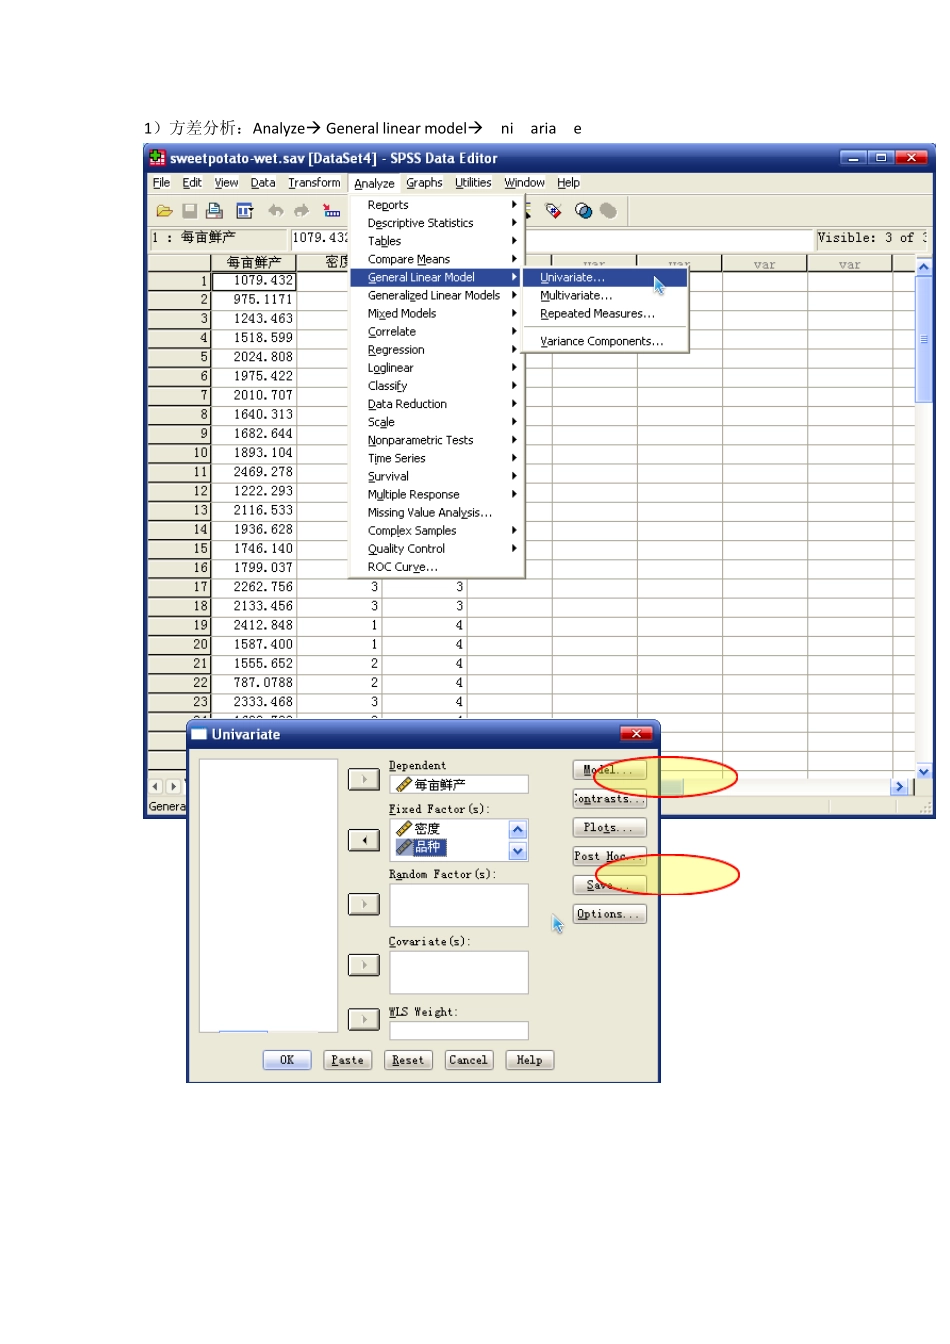Click the WLS Weight input field
The width and height of the screenshot is (950, 1344).
point(459,1031)
